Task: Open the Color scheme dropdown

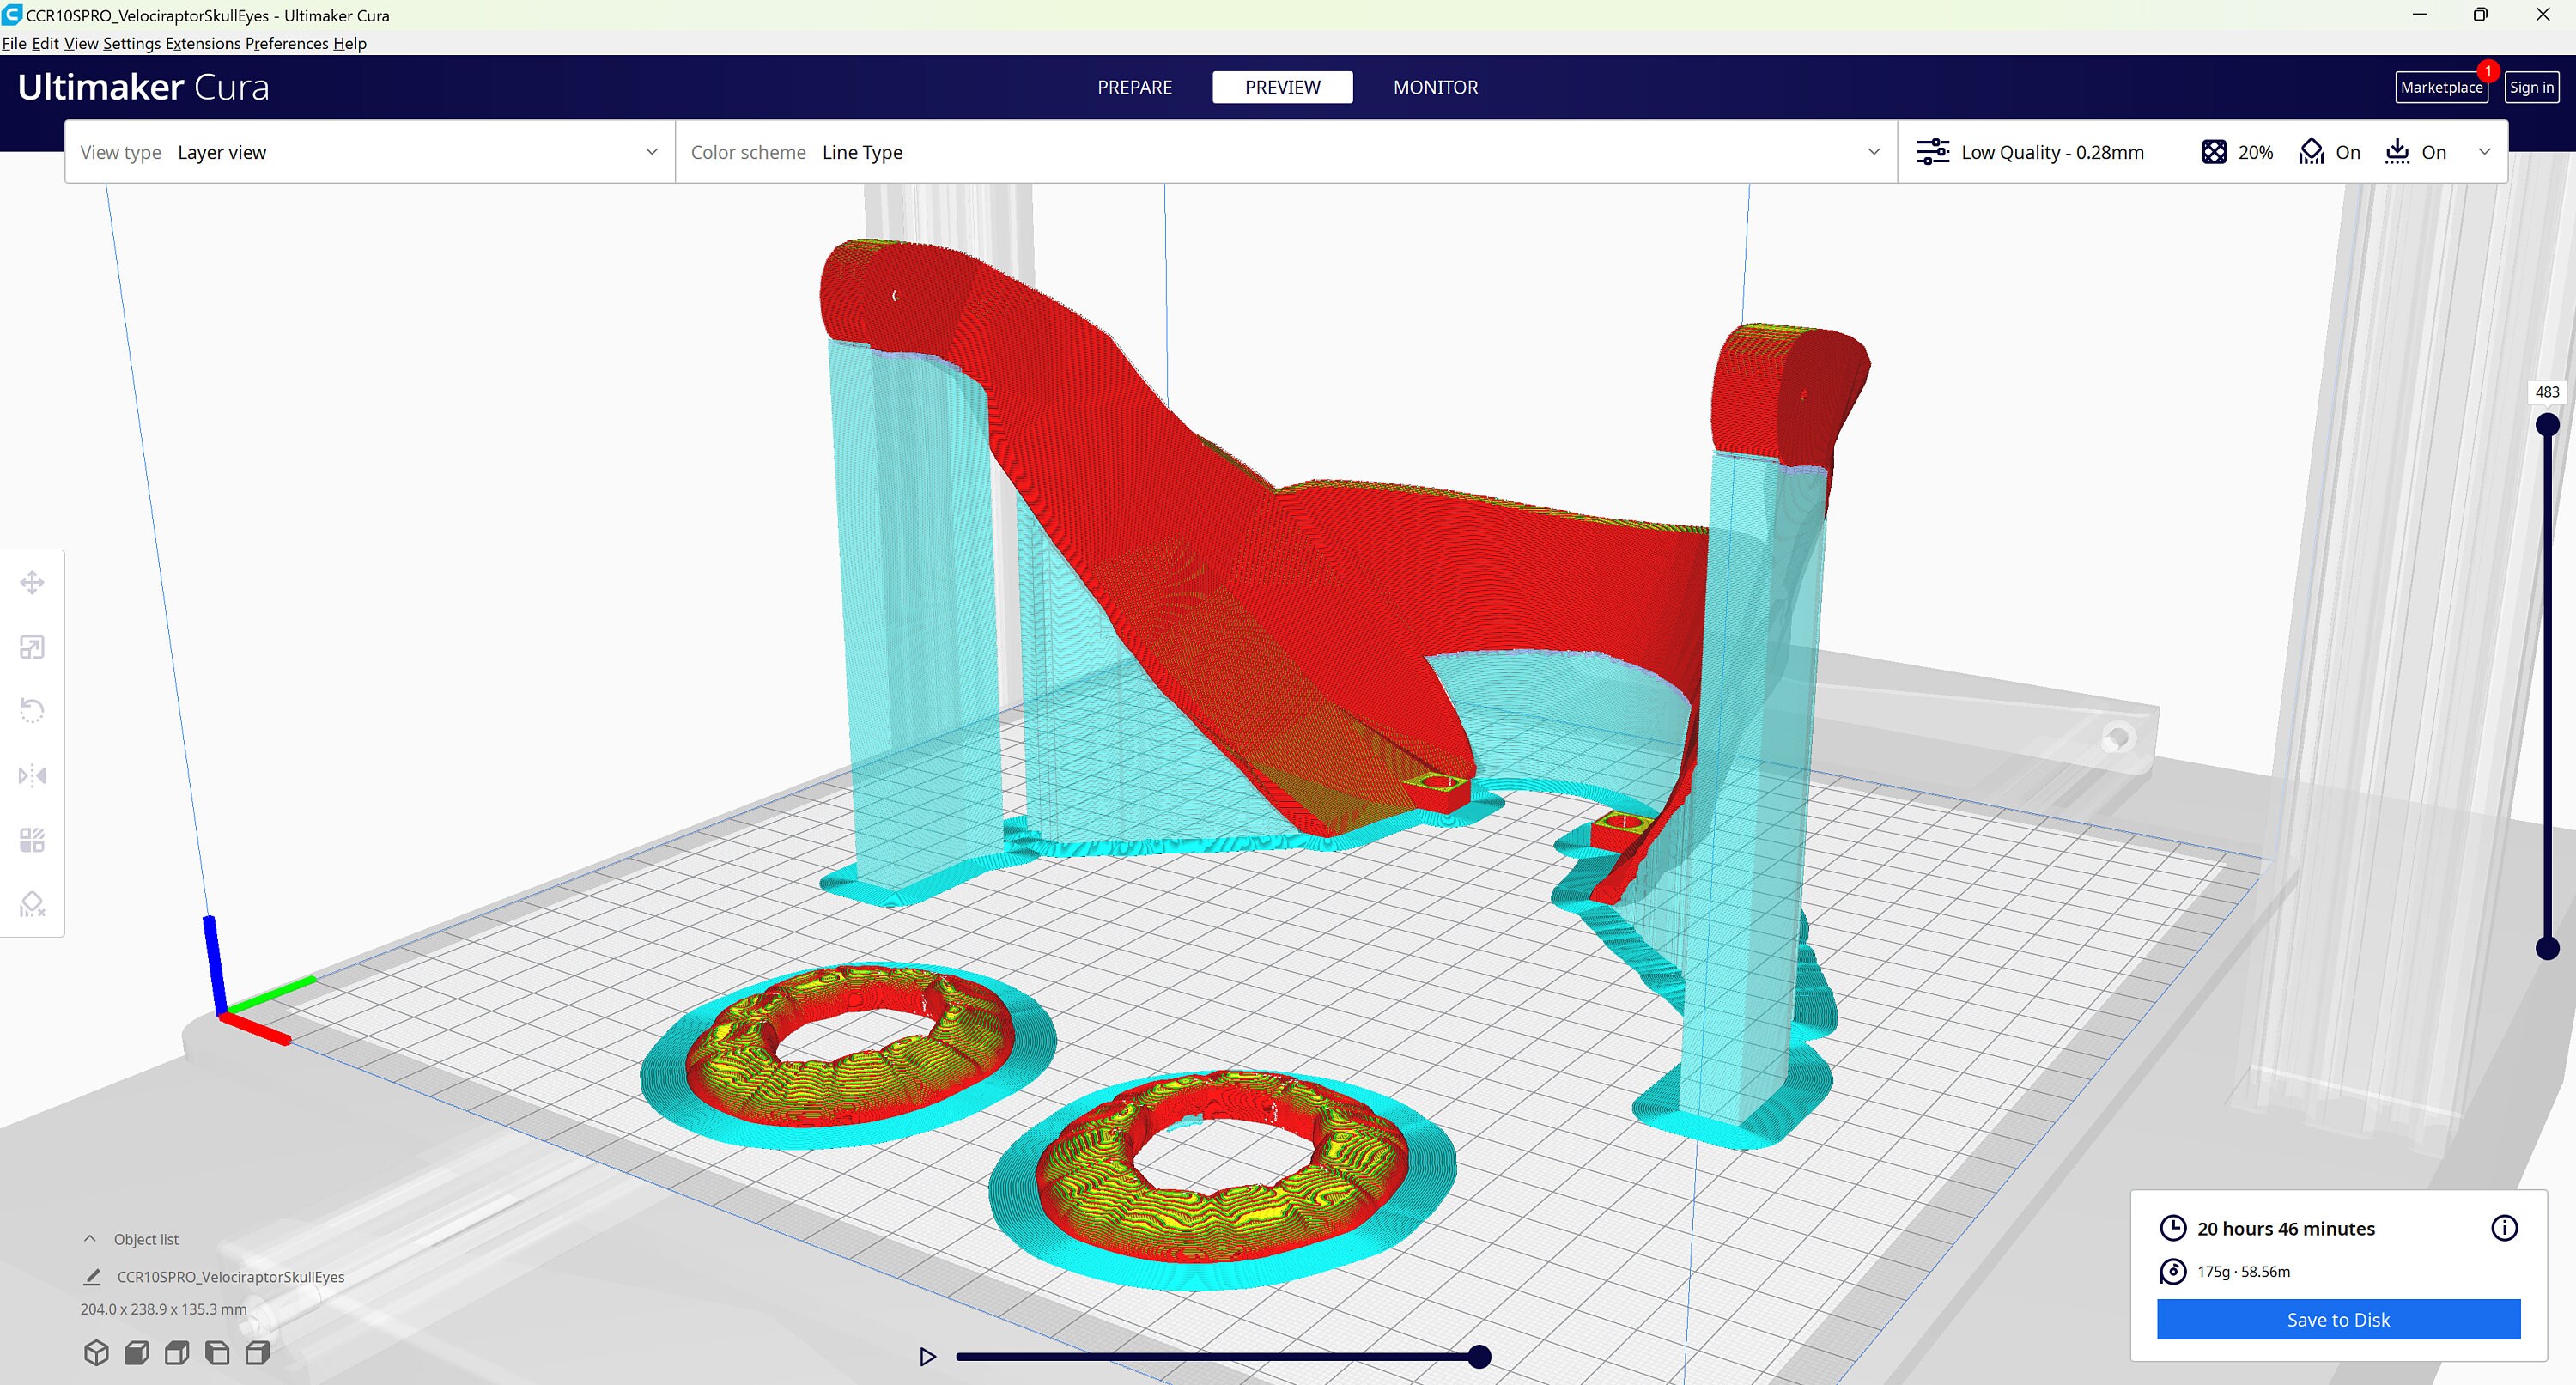Action: [x=1286, y=152]
